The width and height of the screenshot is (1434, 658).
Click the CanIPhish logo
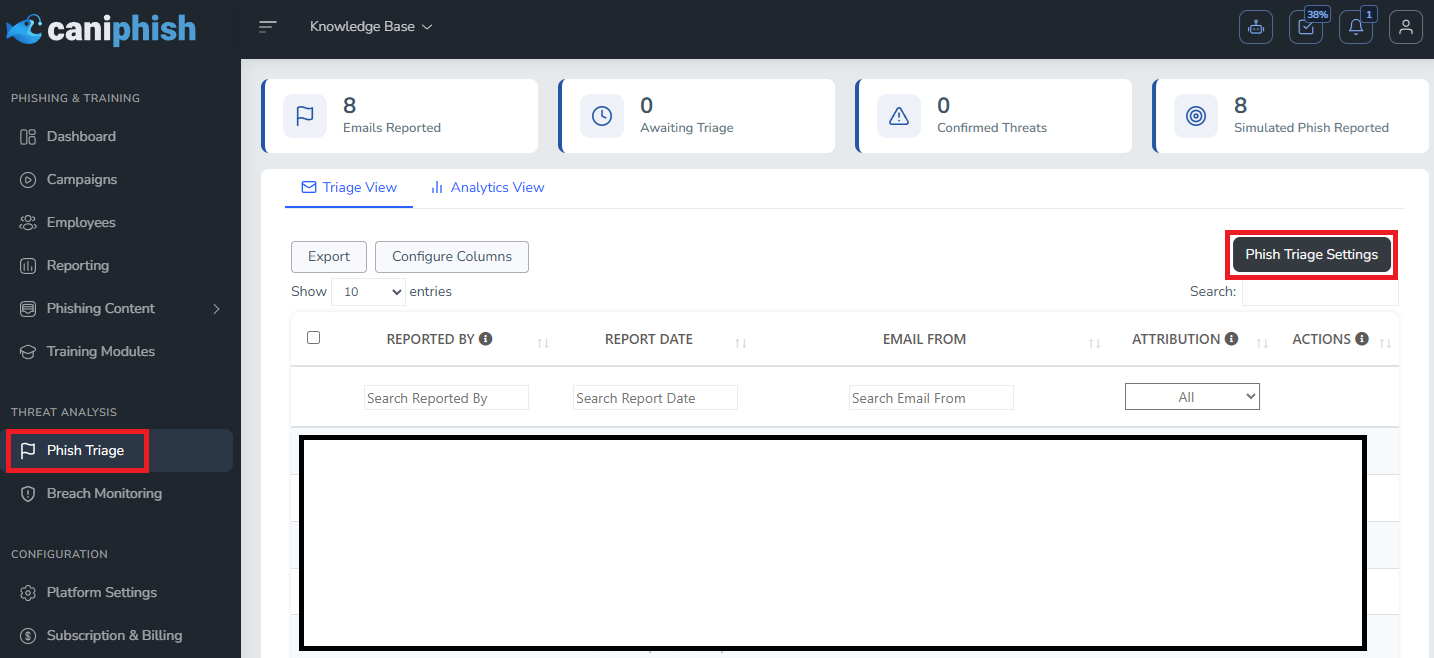point(101,28)
